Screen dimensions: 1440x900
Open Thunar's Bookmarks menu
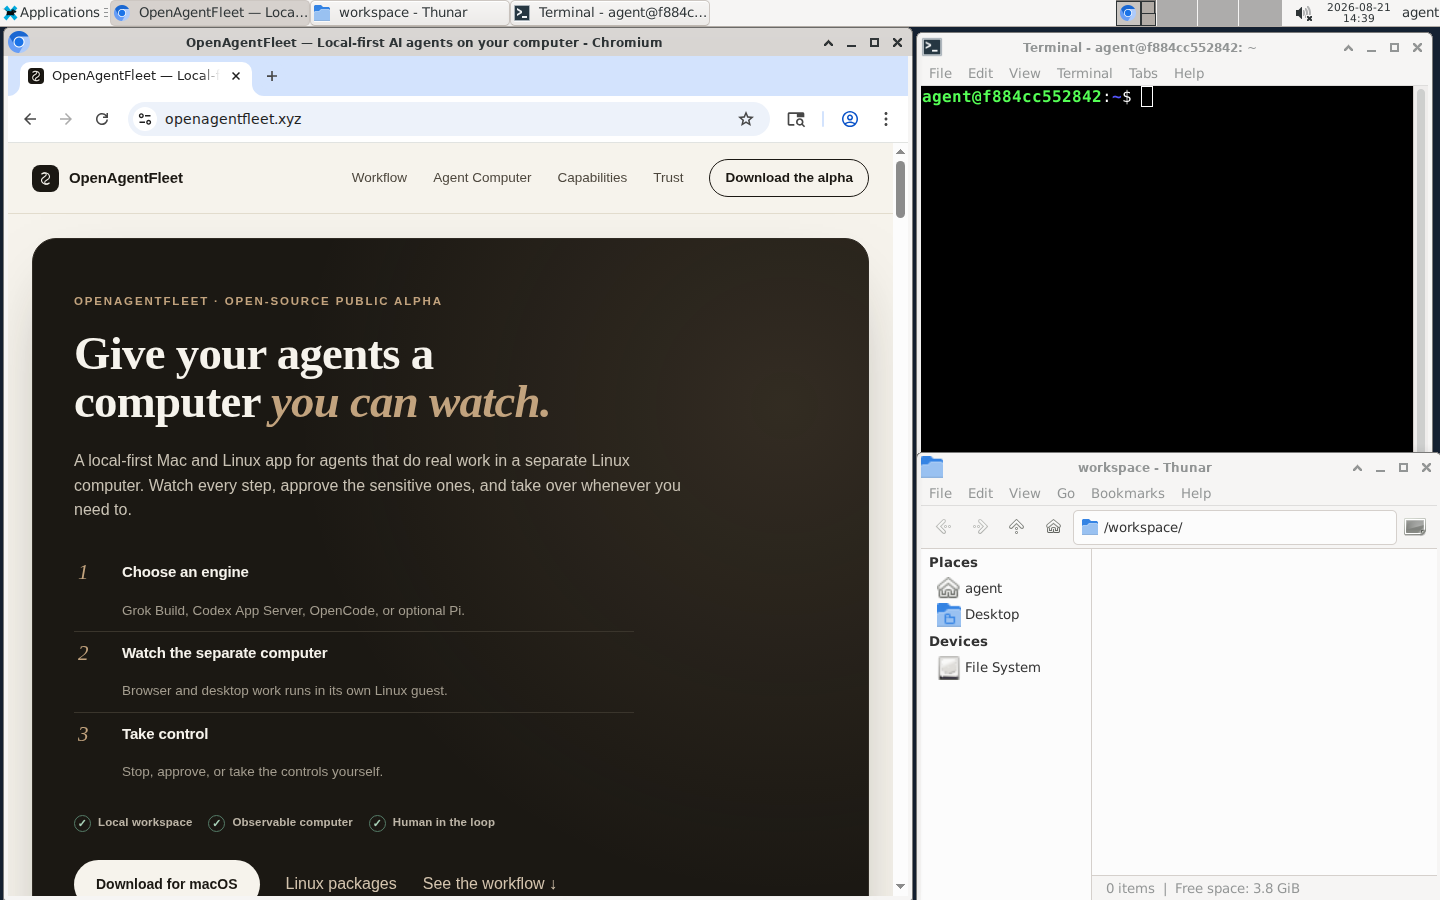click(x=1128, y=493)
